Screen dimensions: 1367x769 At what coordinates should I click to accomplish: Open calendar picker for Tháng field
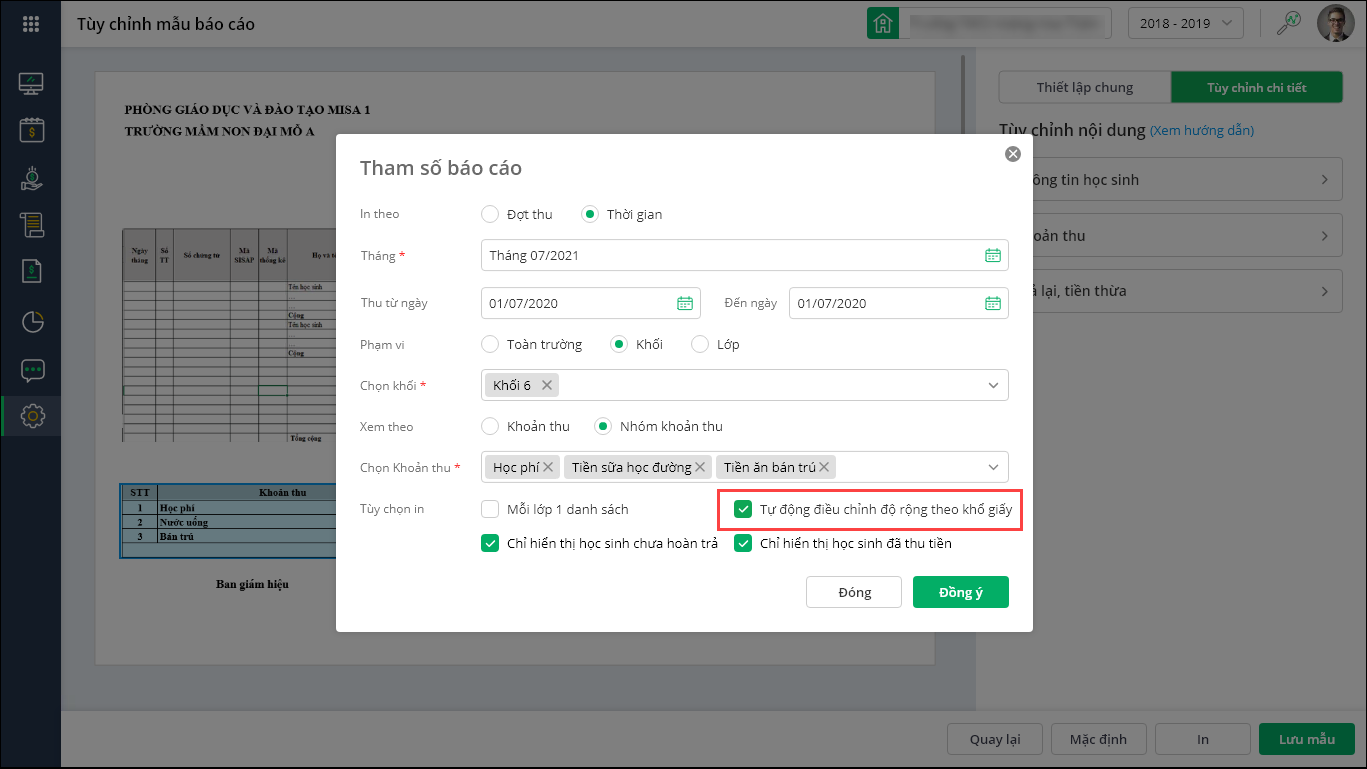pyautogui.click(x=992, y=255)
